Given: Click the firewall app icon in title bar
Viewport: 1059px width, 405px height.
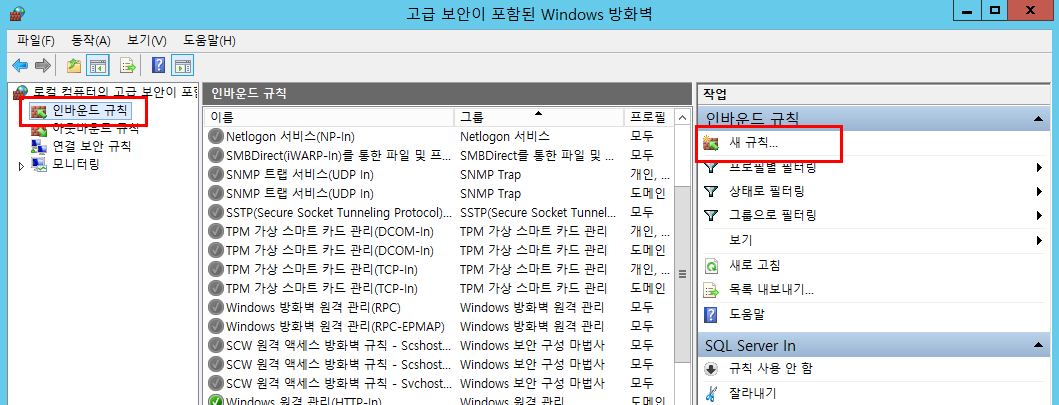Looking at the screenshot, I should (x=18, y=14).
